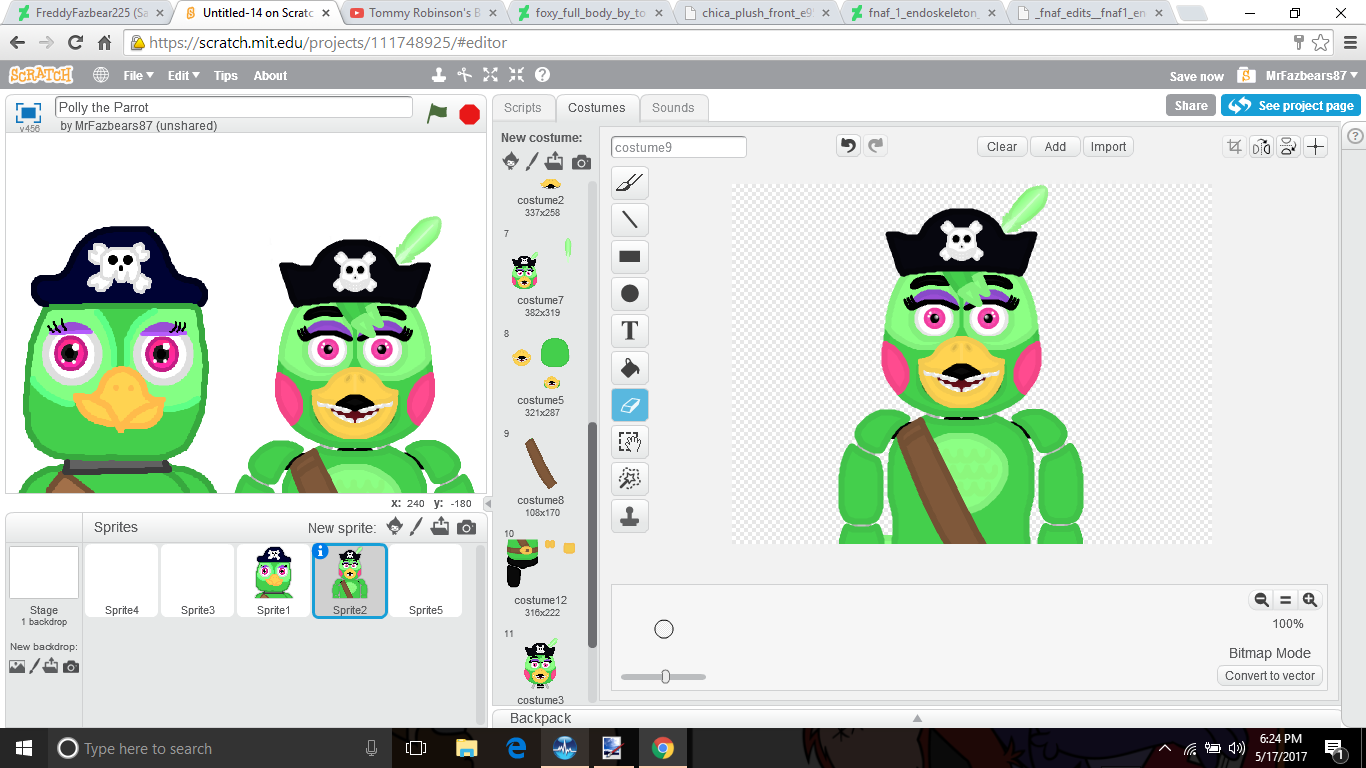Choose backdrop from library
The image size is (1366, 768).
click(x=17, y=666)
